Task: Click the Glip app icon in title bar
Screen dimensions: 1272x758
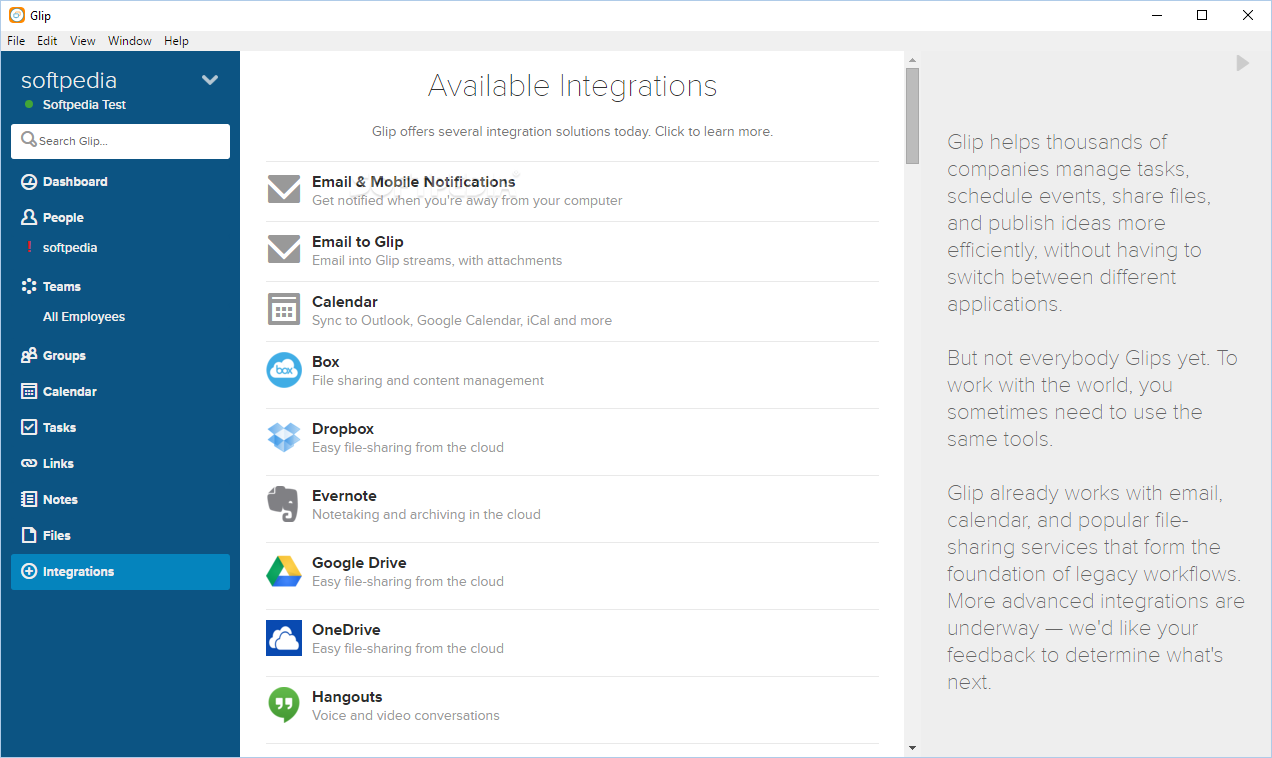Action: click(17, 15)
